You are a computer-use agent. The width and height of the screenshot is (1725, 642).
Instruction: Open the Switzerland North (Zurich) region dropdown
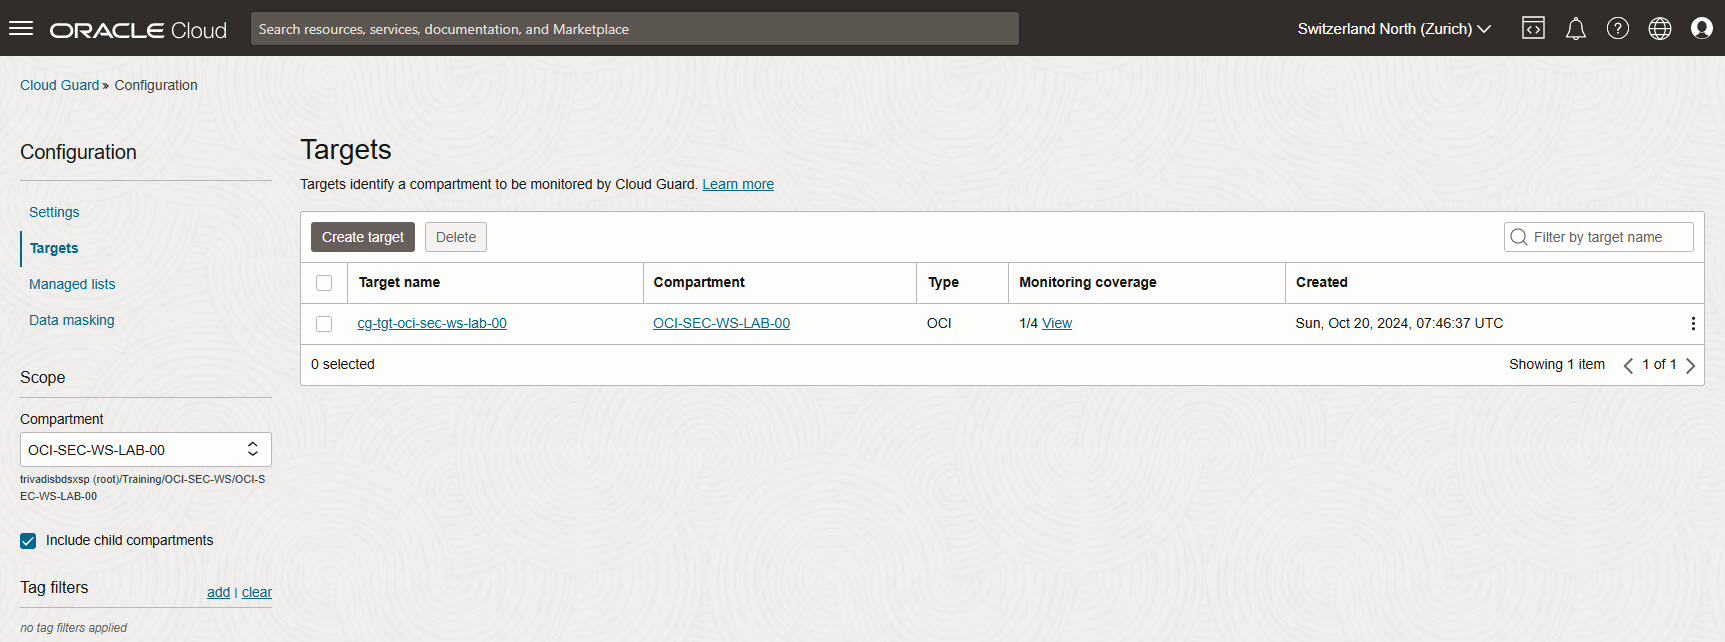point(1394,29)
